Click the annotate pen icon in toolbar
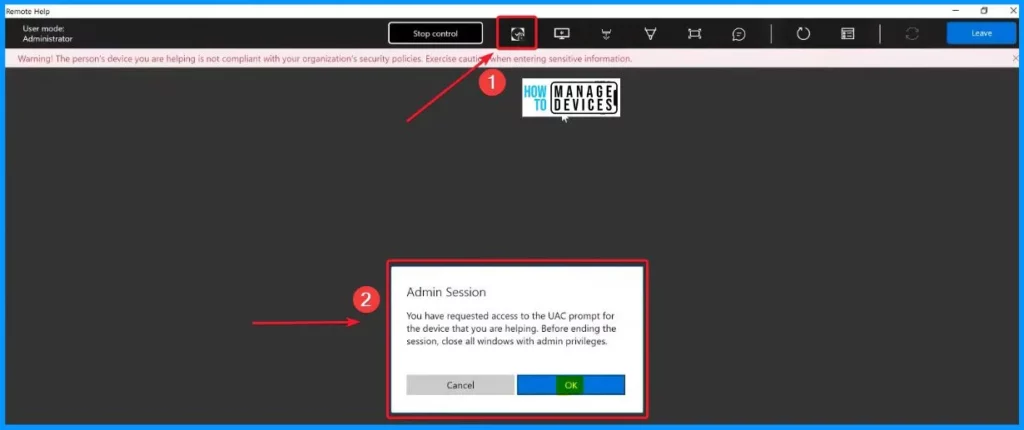Image resolution: width=1024 pixels, height=430 pixels. (606, 34)
